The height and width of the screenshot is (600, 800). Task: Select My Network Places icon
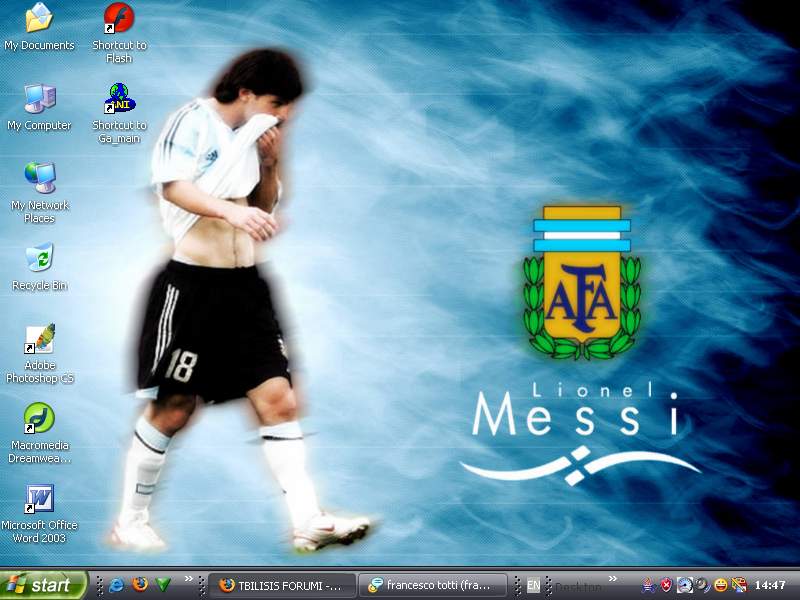[x=39, y=193]
